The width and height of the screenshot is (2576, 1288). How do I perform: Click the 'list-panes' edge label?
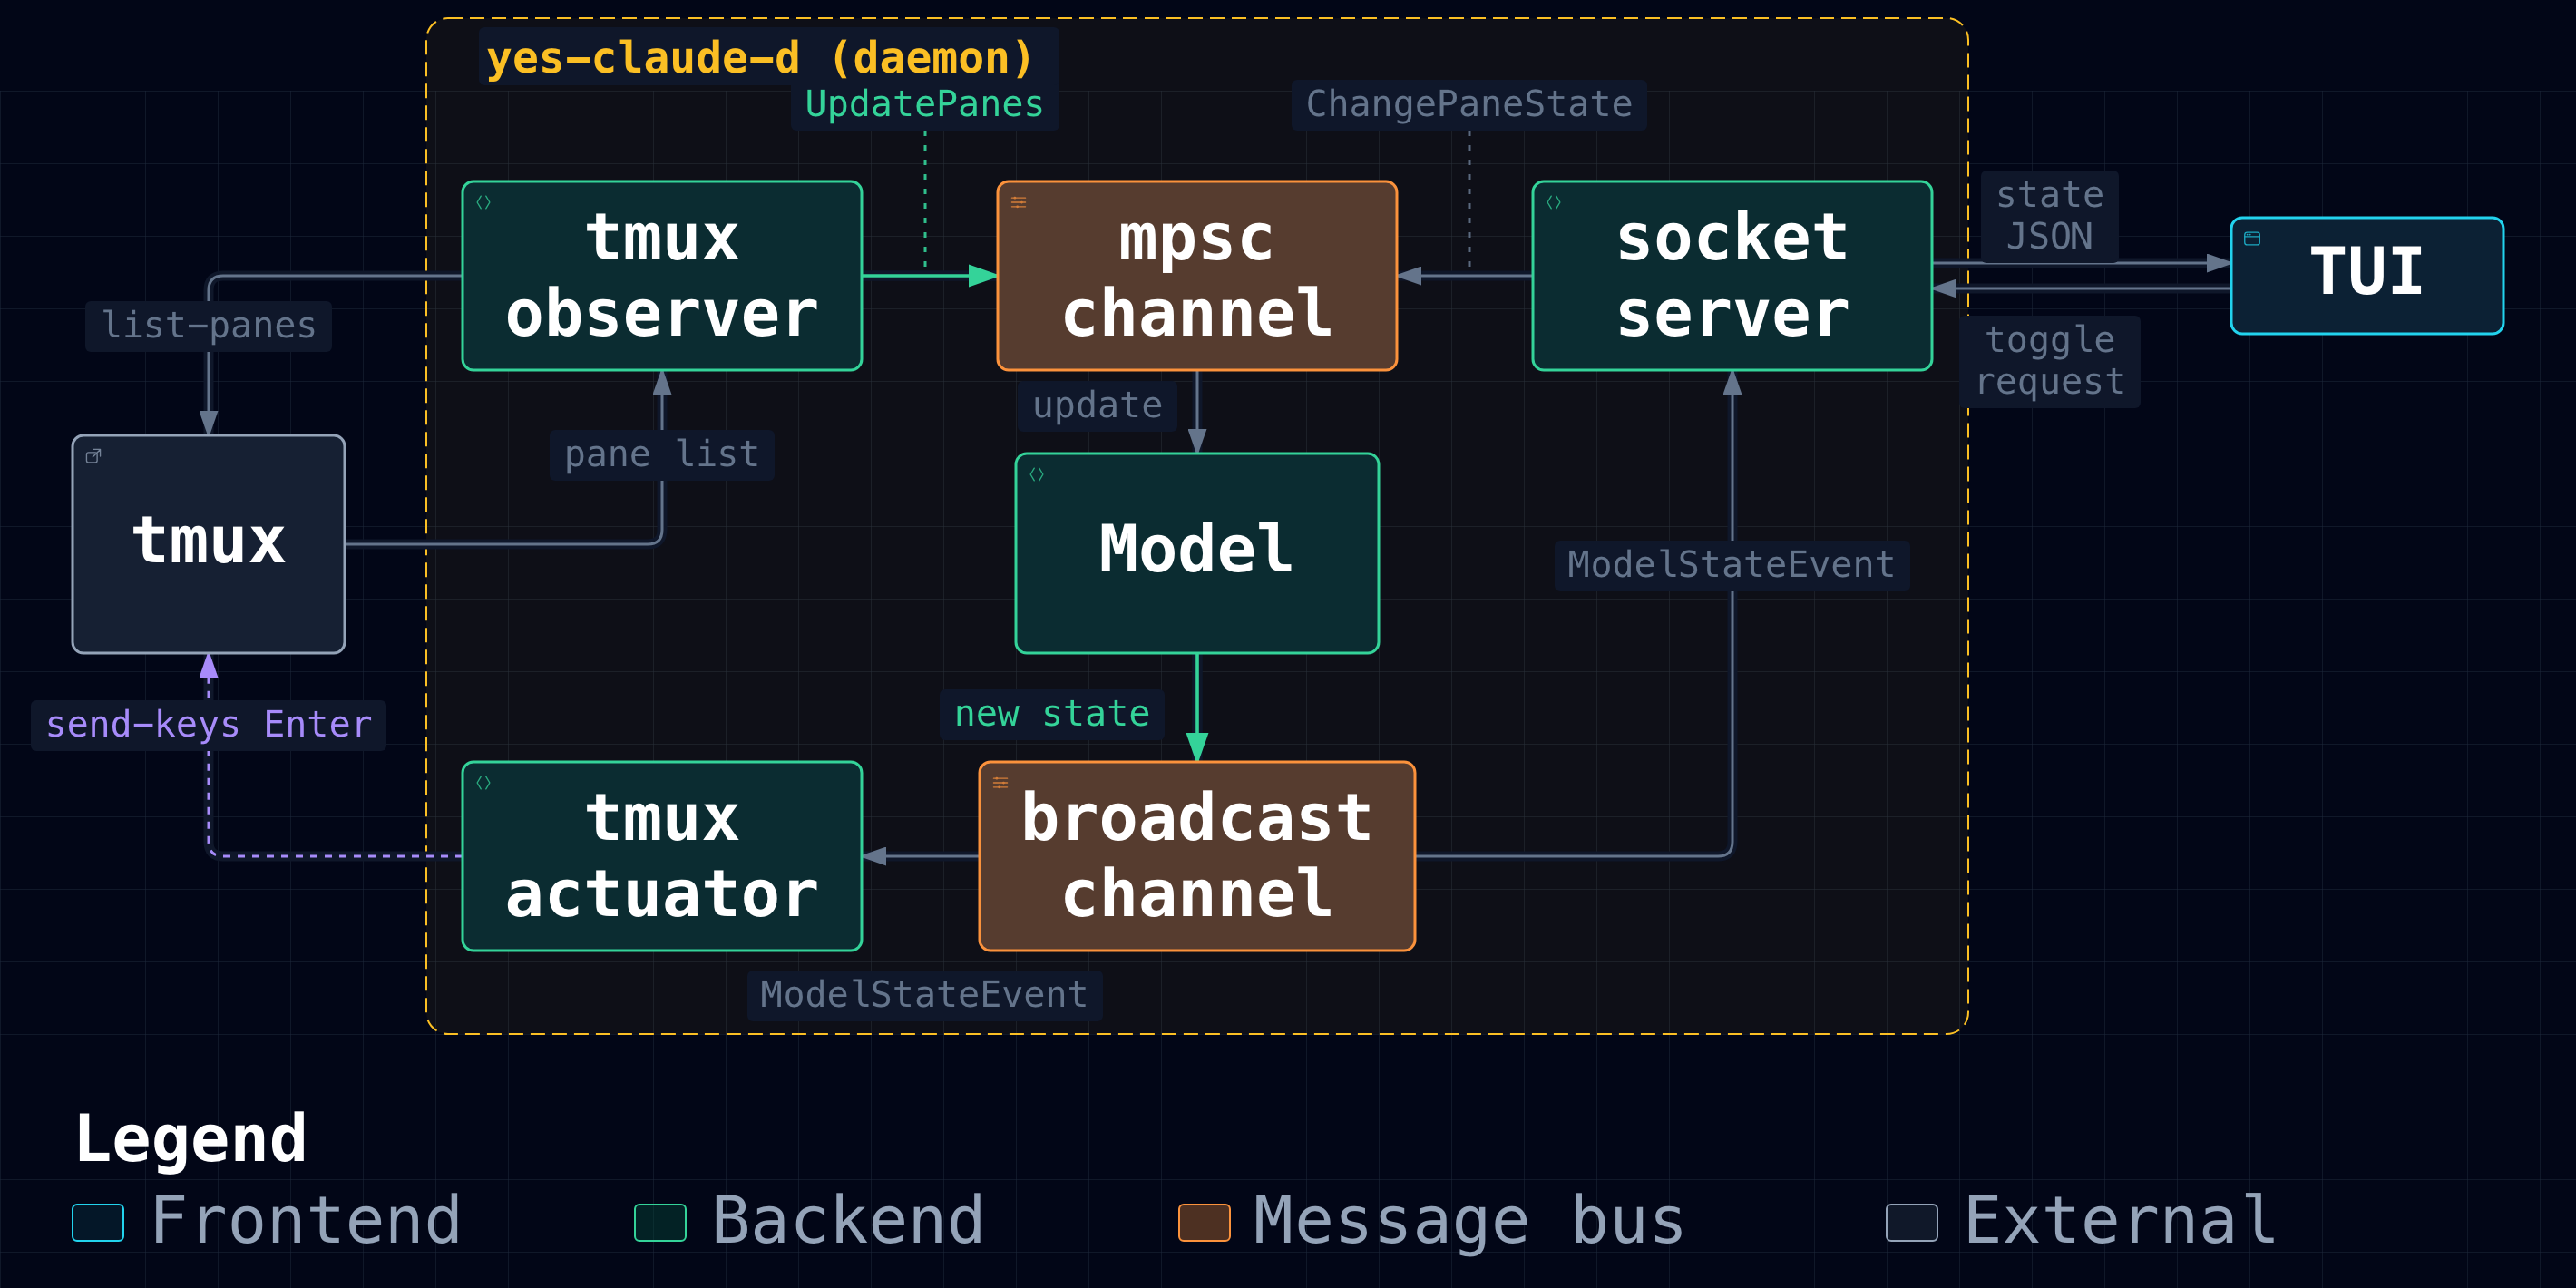coord(209,326)
